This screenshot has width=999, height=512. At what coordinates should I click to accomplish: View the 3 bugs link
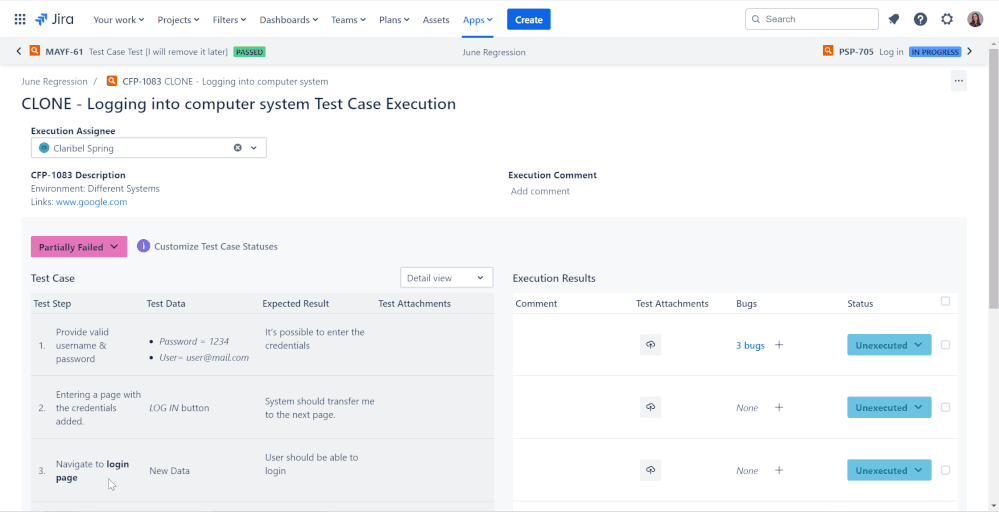coord(751,345)
